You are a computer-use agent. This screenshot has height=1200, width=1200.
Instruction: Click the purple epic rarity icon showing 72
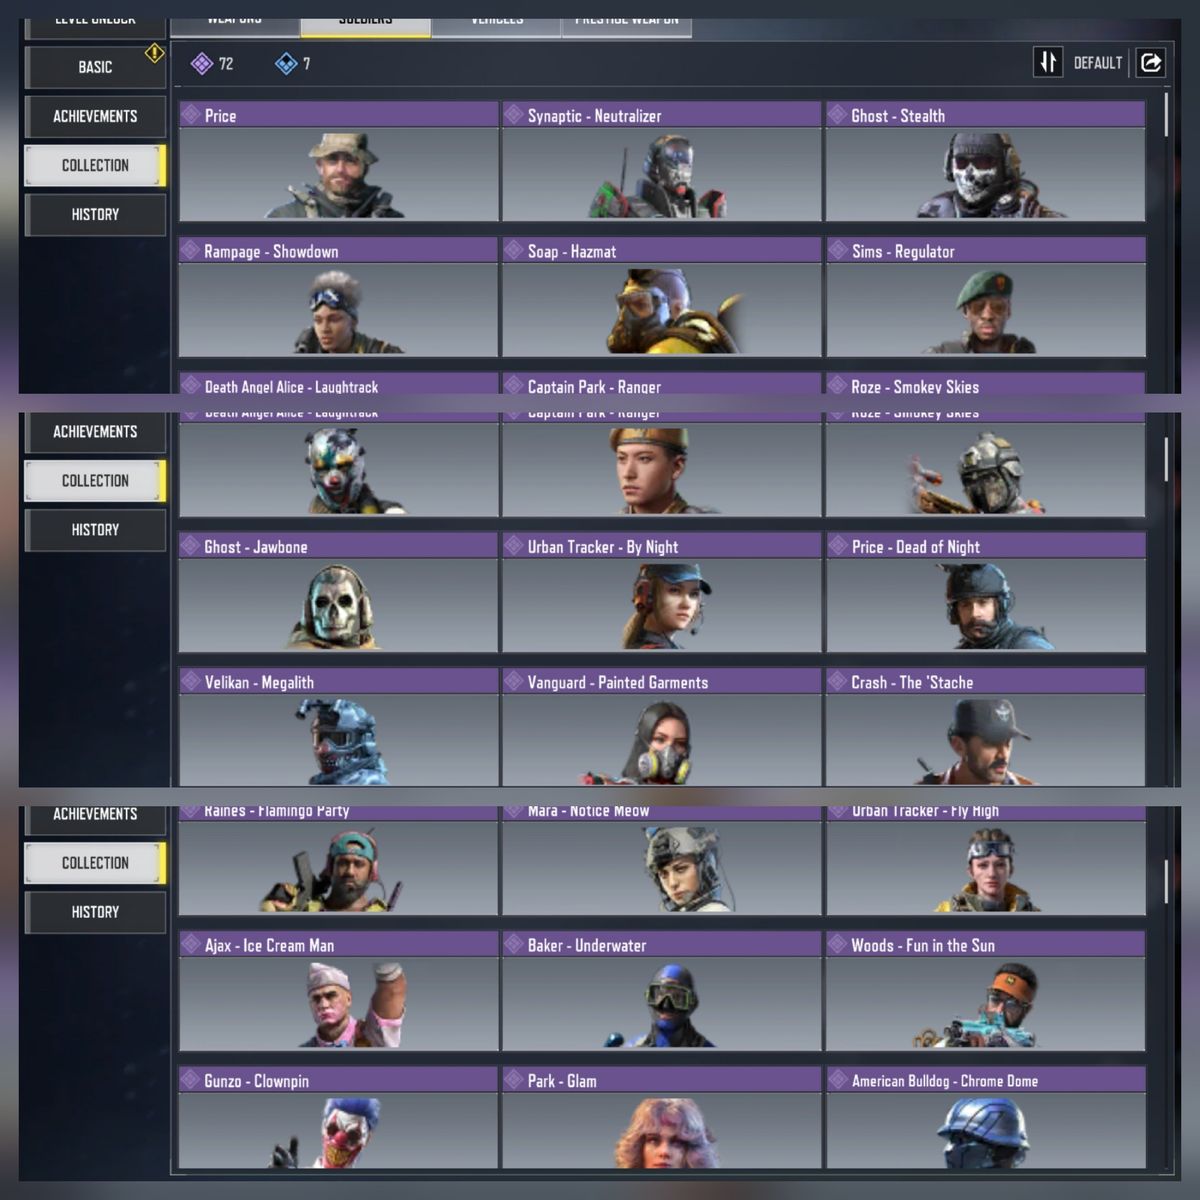coord(202,64)
